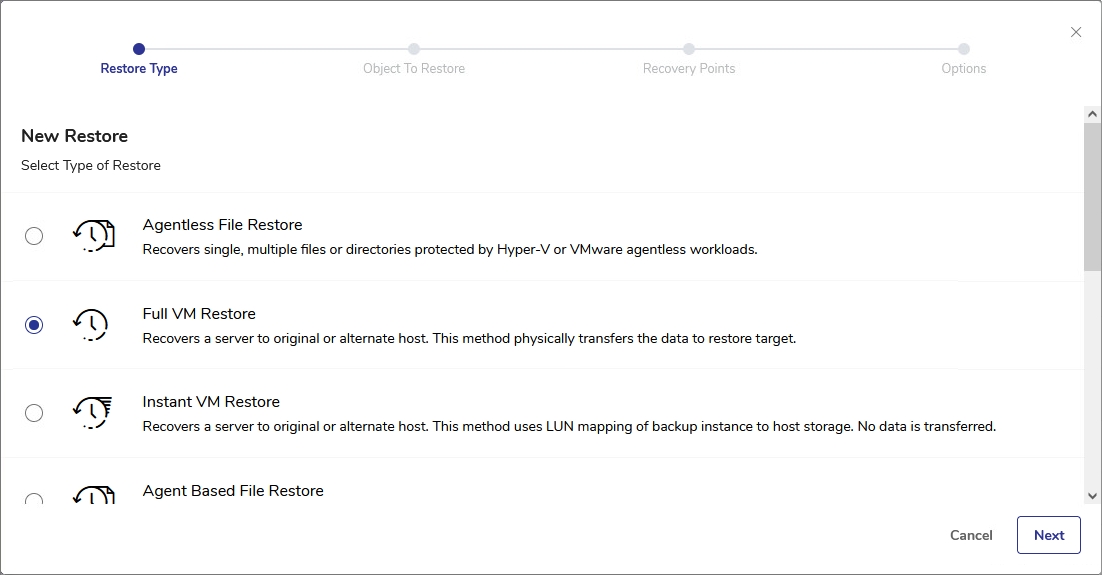Click the Instant VM Restore title text

click(211, 402)
